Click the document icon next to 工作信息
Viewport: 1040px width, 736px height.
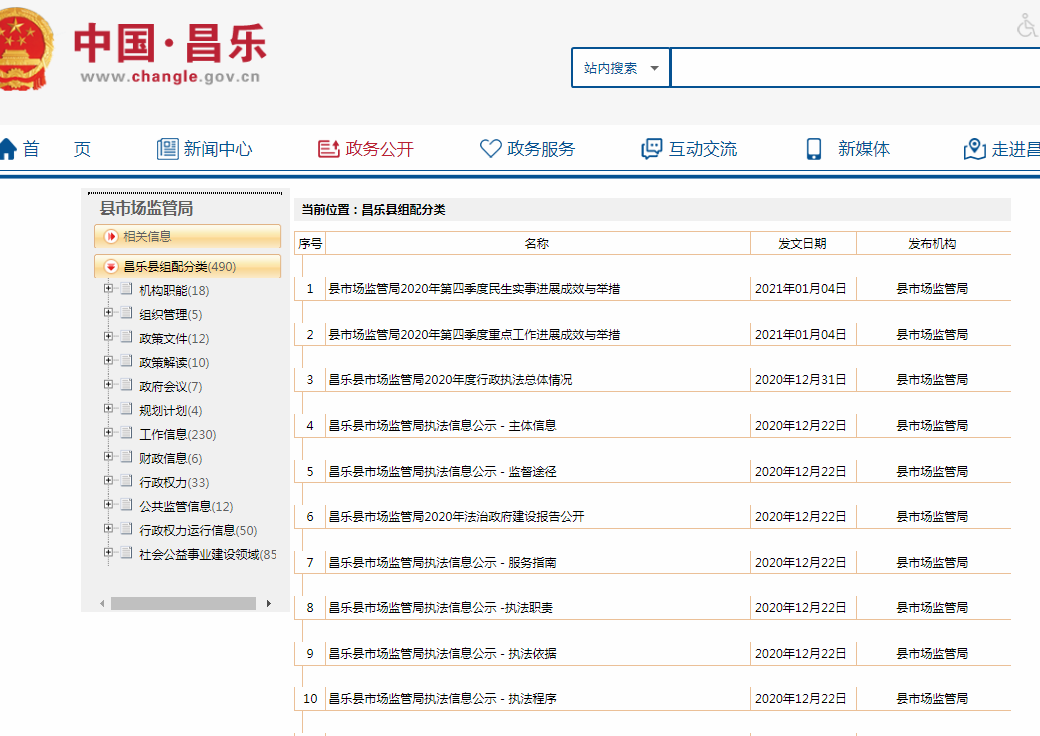[126, 434]
